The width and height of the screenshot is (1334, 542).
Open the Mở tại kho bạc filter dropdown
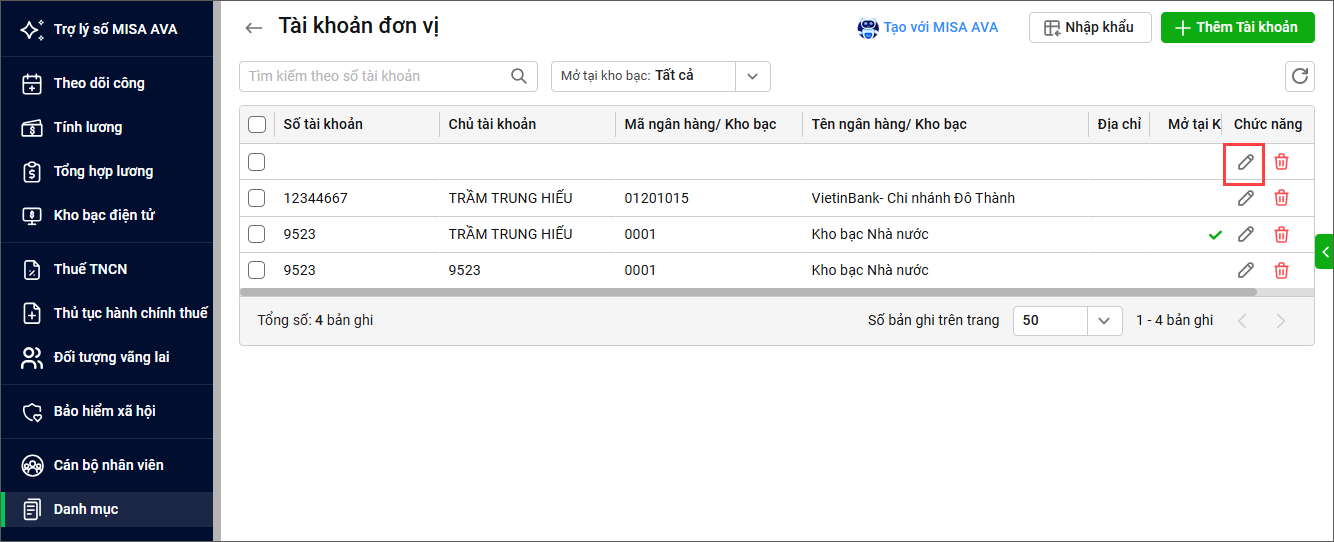[x=752, y=76]
